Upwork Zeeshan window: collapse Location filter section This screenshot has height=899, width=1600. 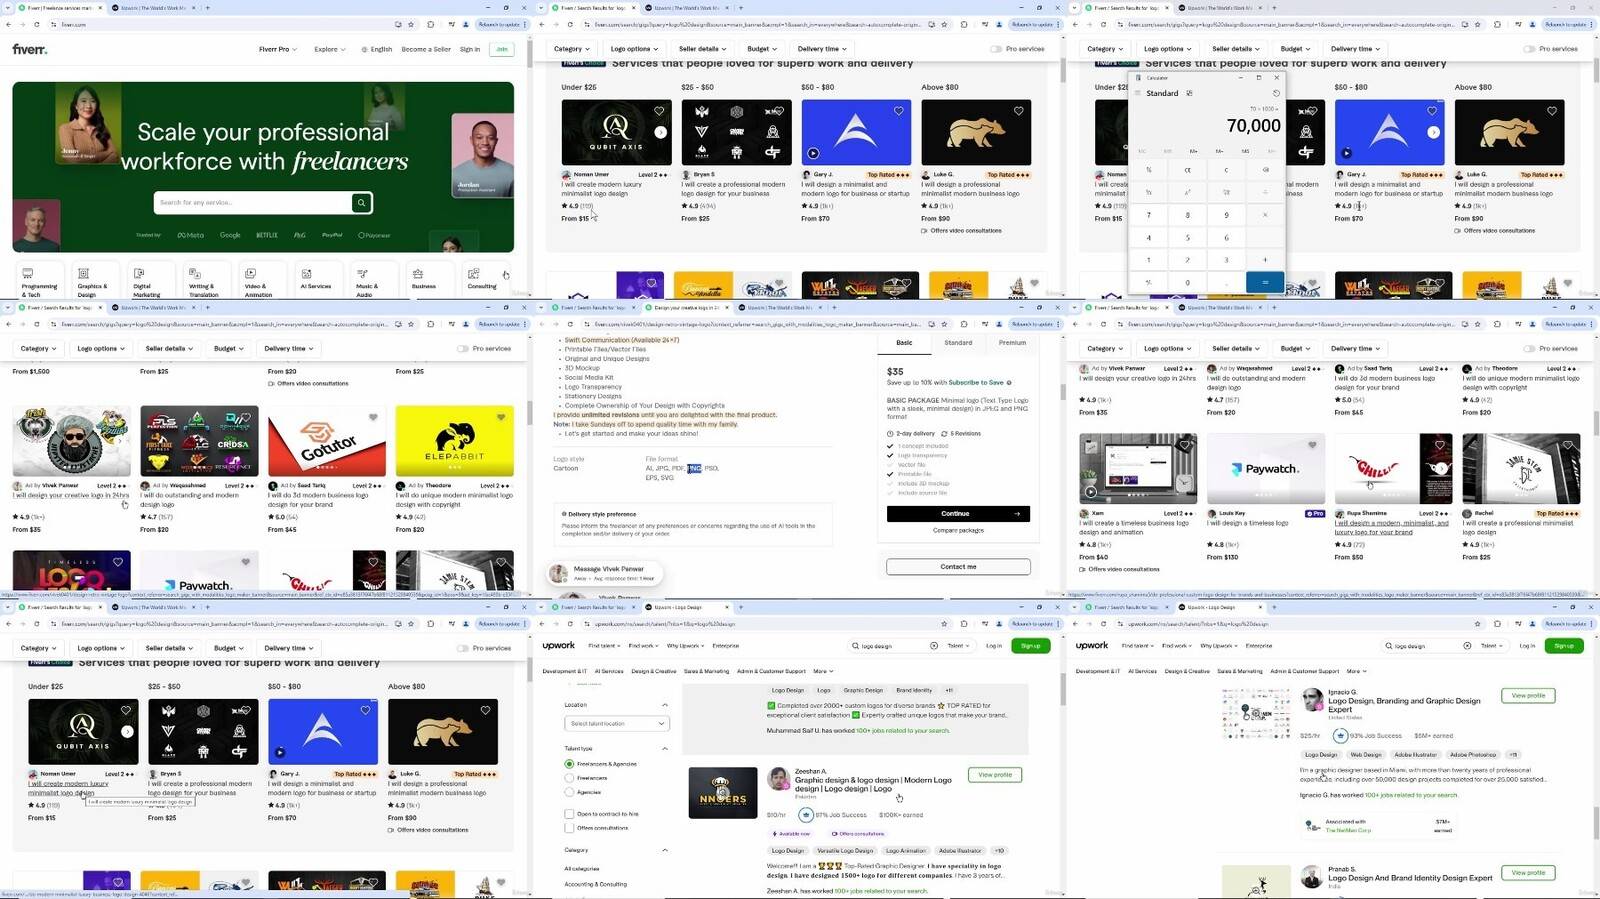[665, 705]
